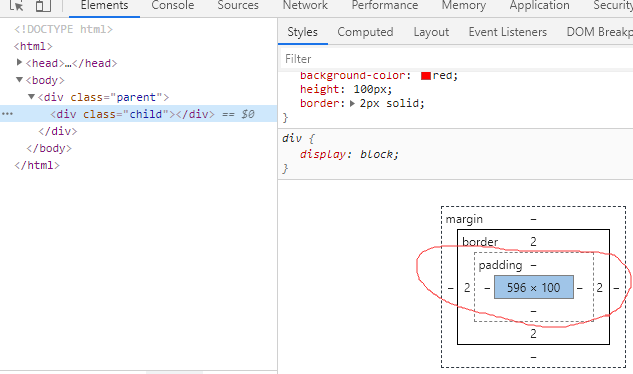Select the Event Listeners sub-tab

tap(508, 32)
